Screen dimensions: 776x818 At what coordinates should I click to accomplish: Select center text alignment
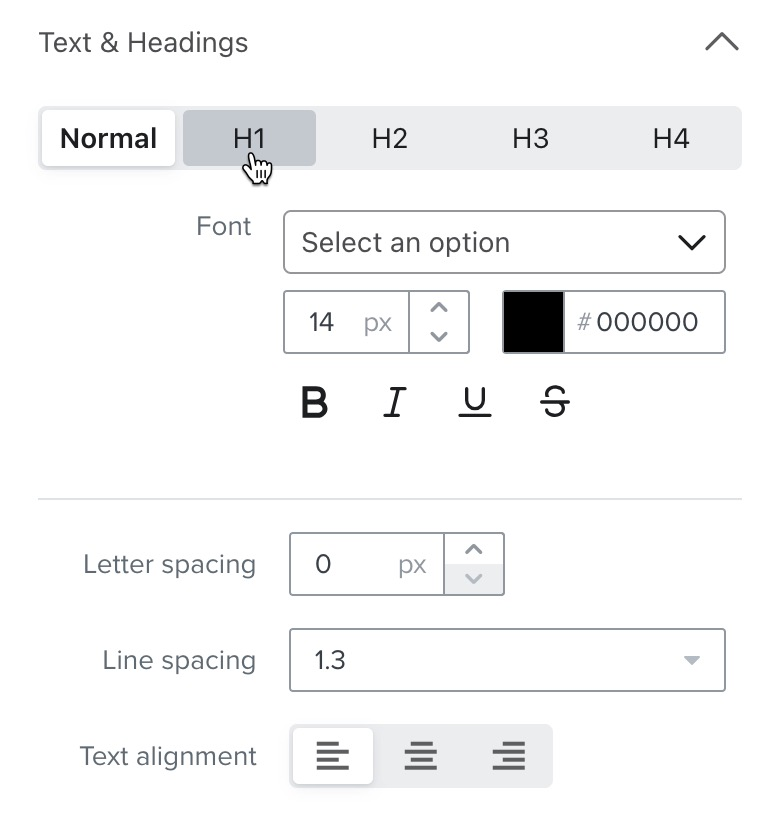[420, 756]
